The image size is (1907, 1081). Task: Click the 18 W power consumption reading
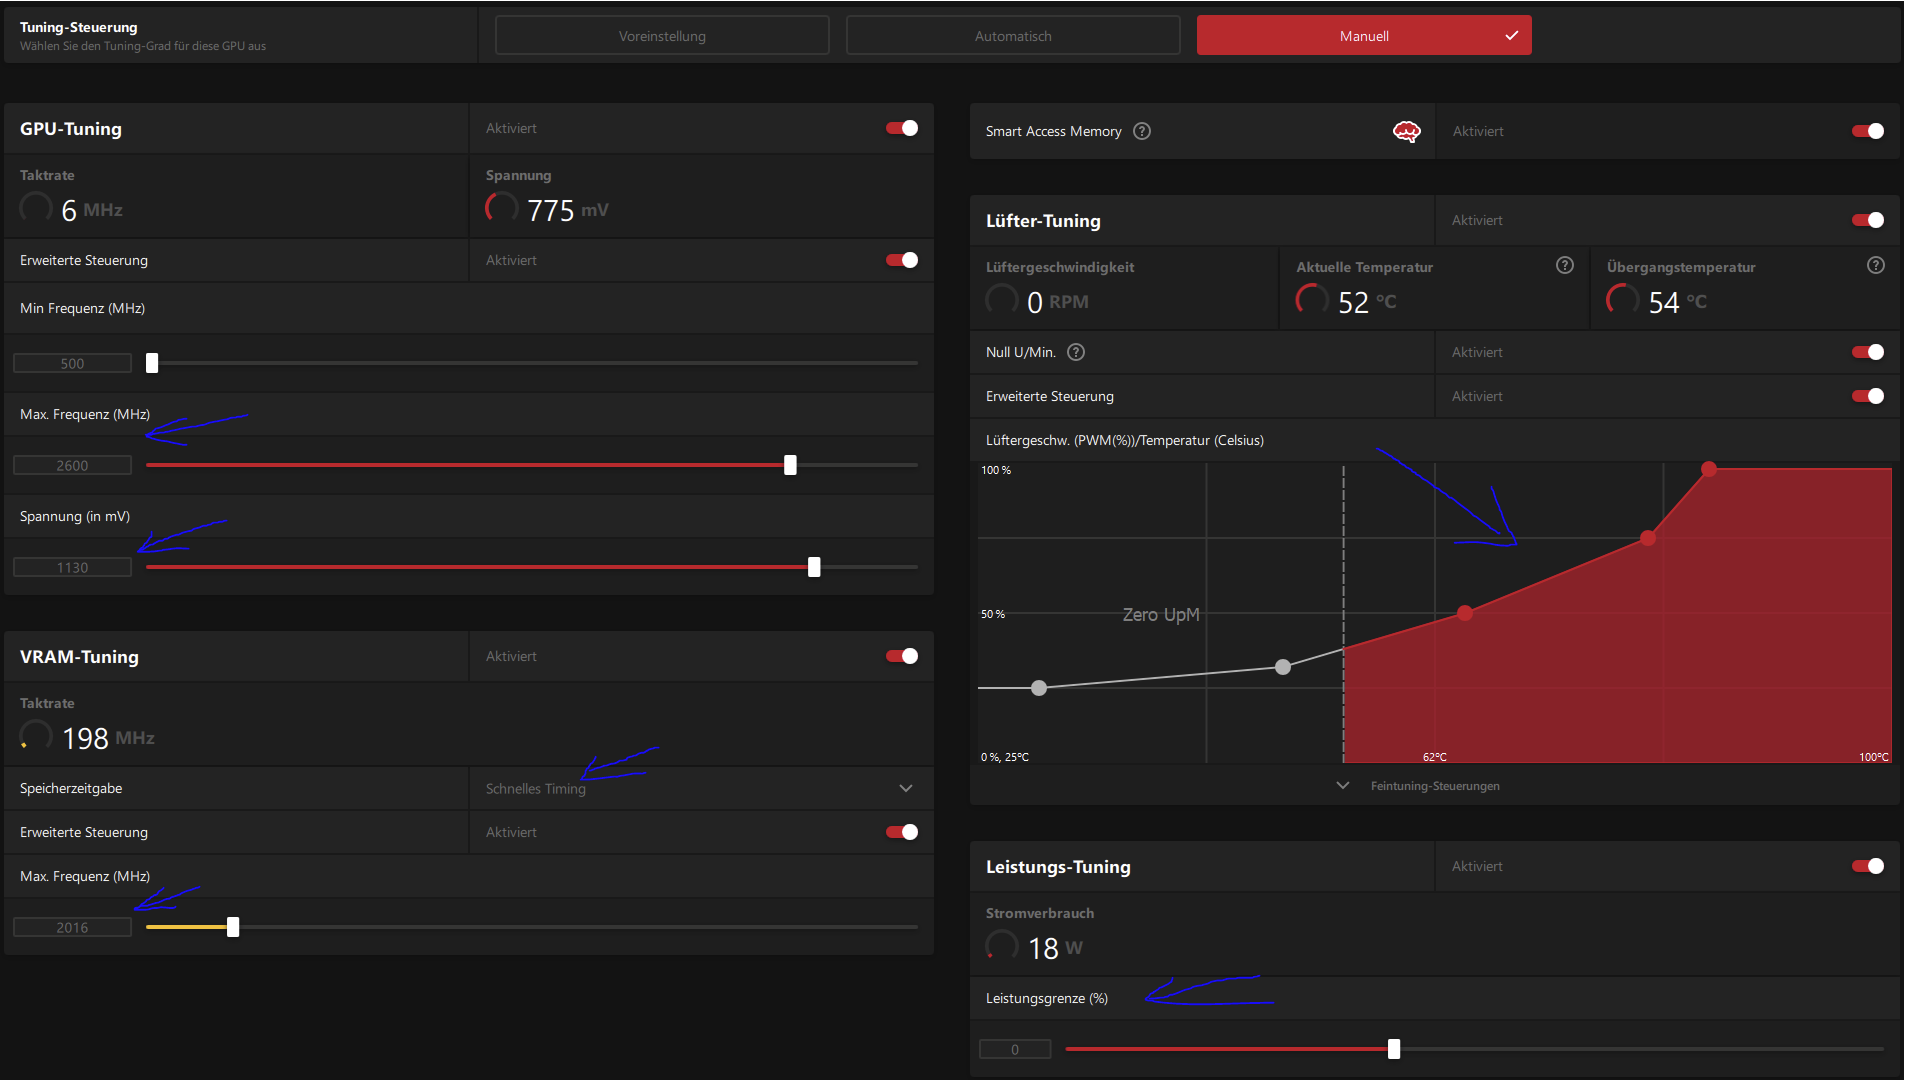pyautogui.click(x=1055, y=948)
